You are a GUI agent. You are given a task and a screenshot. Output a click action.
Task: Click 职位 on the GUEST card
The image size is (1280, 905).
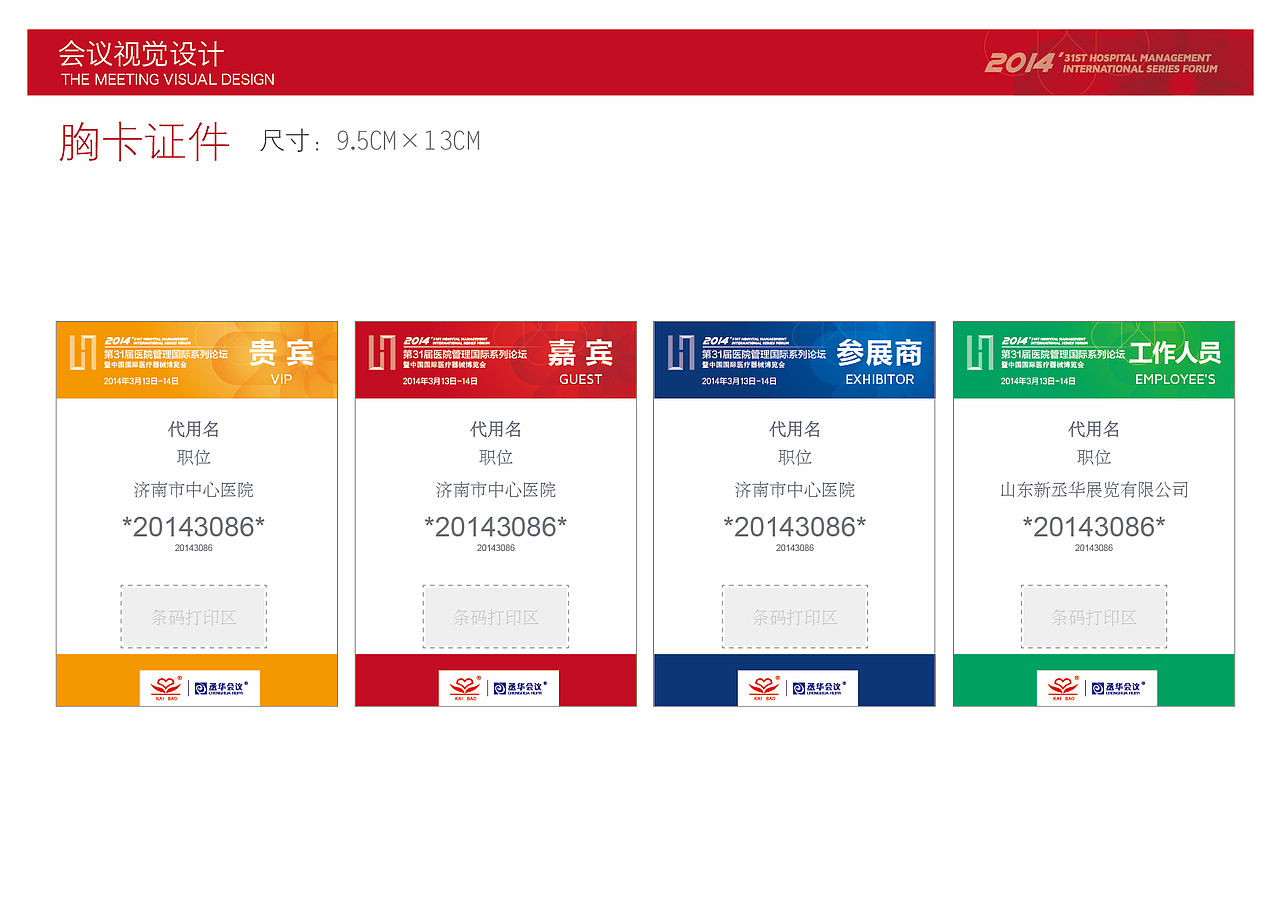tap(496, 457)
